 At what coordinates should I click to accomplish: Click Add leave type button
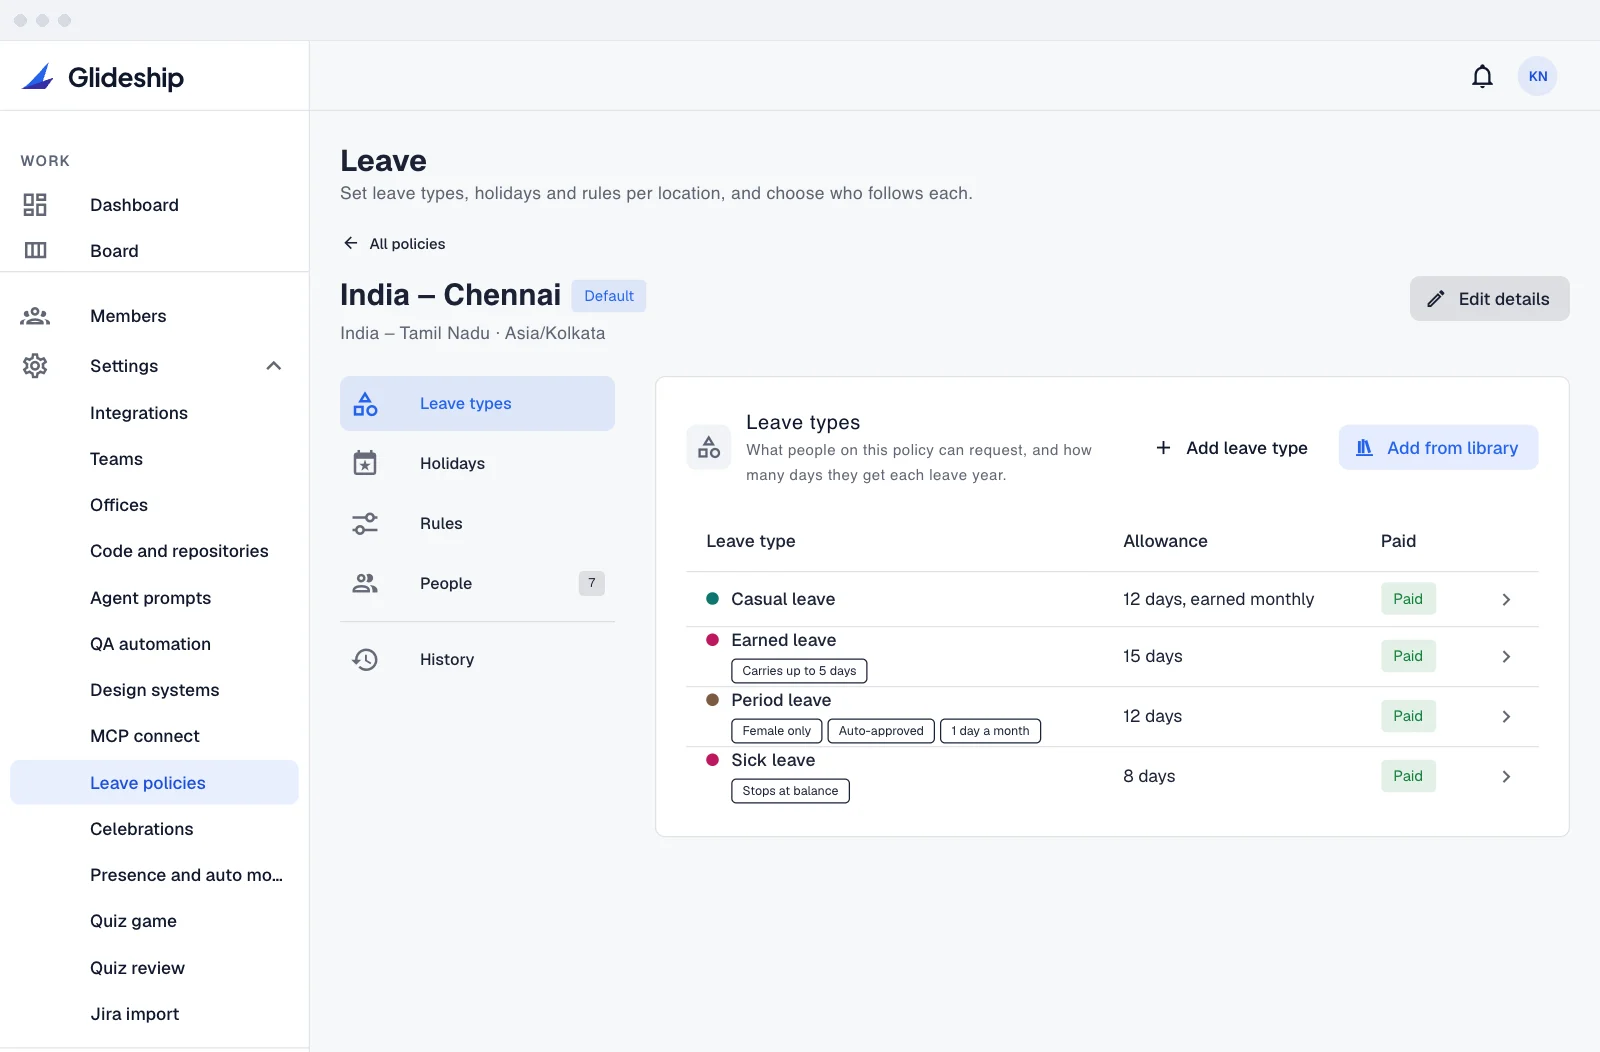pyautogui.click(x=1231, y=448)
